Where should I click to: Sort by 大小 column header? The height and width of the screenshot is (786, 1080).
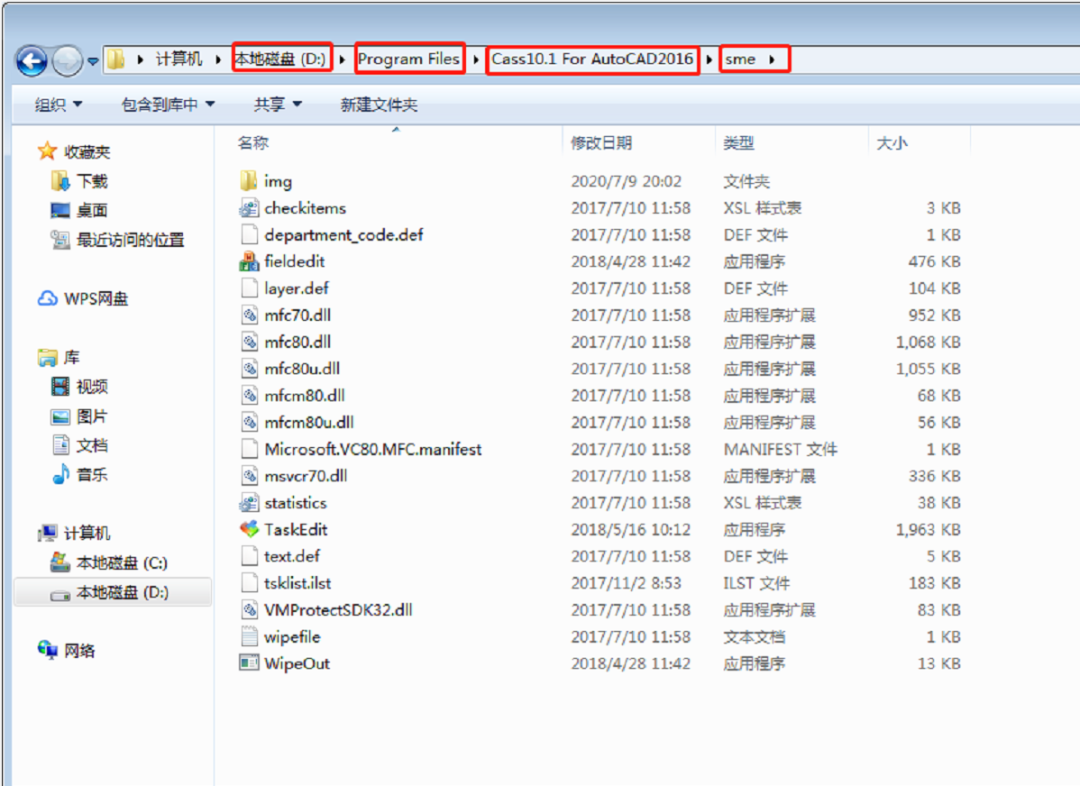click(891, 143)
